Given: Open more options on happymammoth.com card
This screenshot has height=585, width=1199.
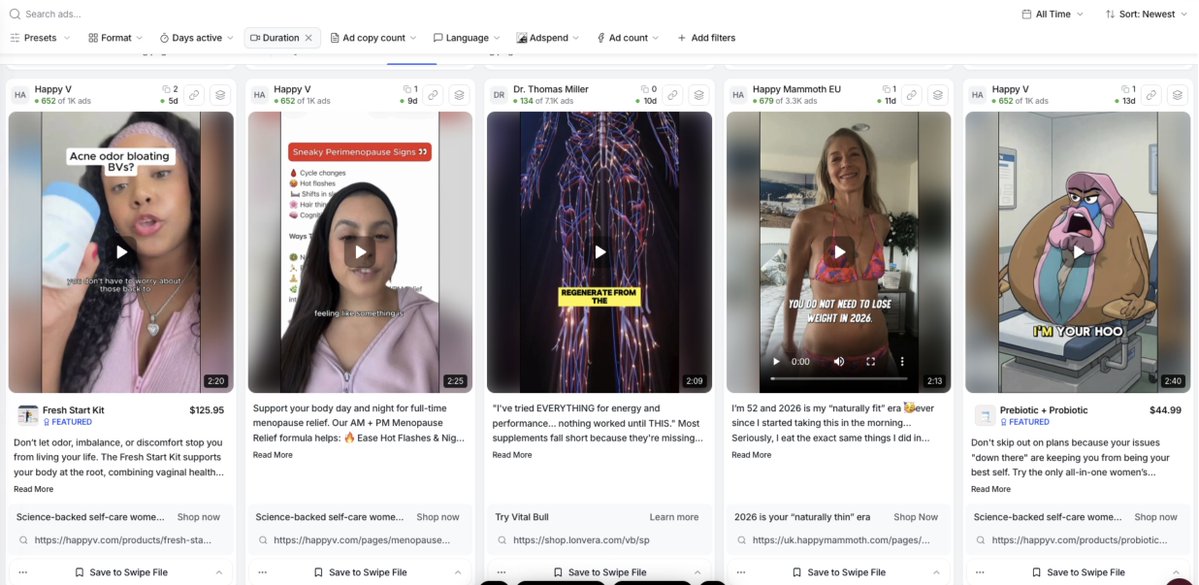Looking at the screenshot, I should pos(741,572).
